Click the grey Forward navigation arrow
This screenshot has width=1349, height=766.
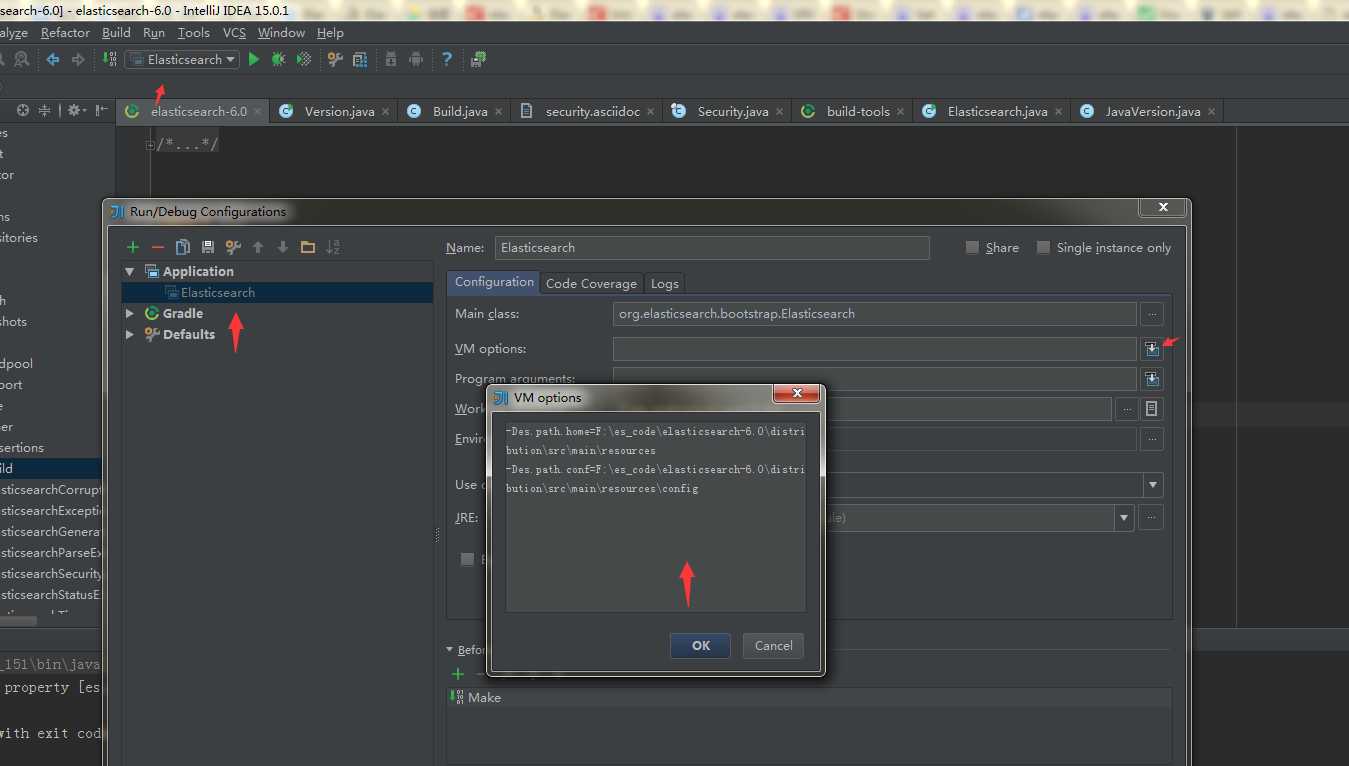point(78,60)
